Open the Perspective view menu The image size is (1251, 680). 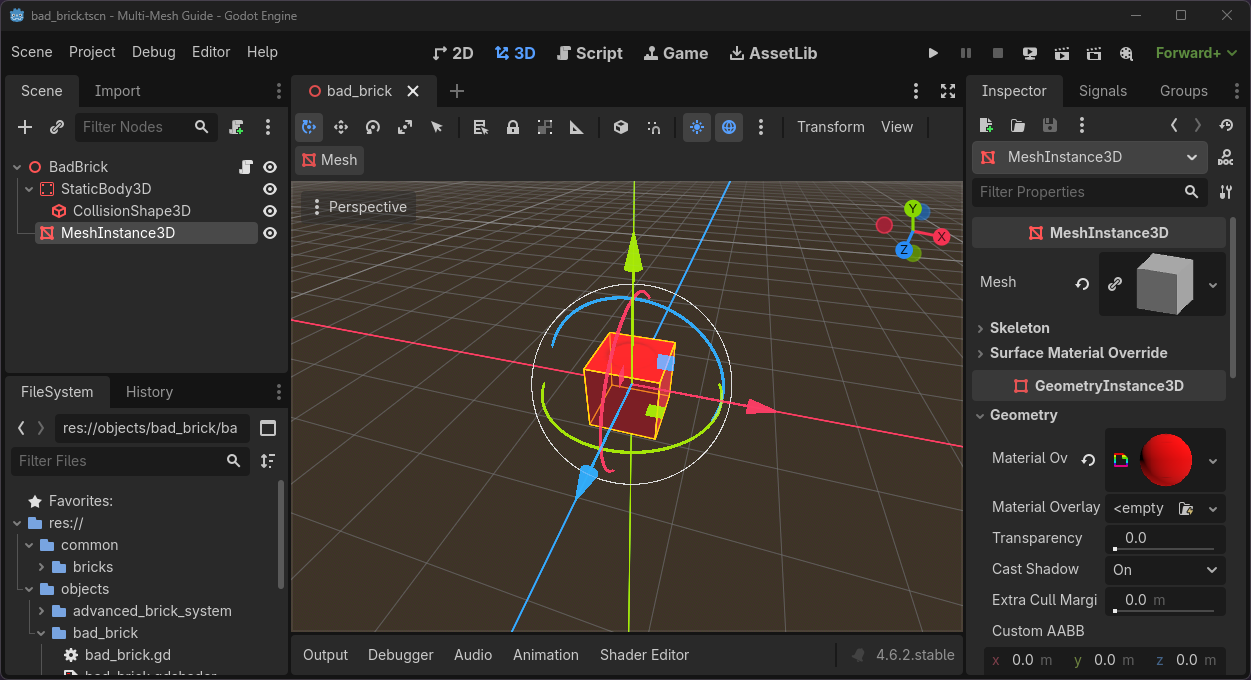tap(360, 207)
